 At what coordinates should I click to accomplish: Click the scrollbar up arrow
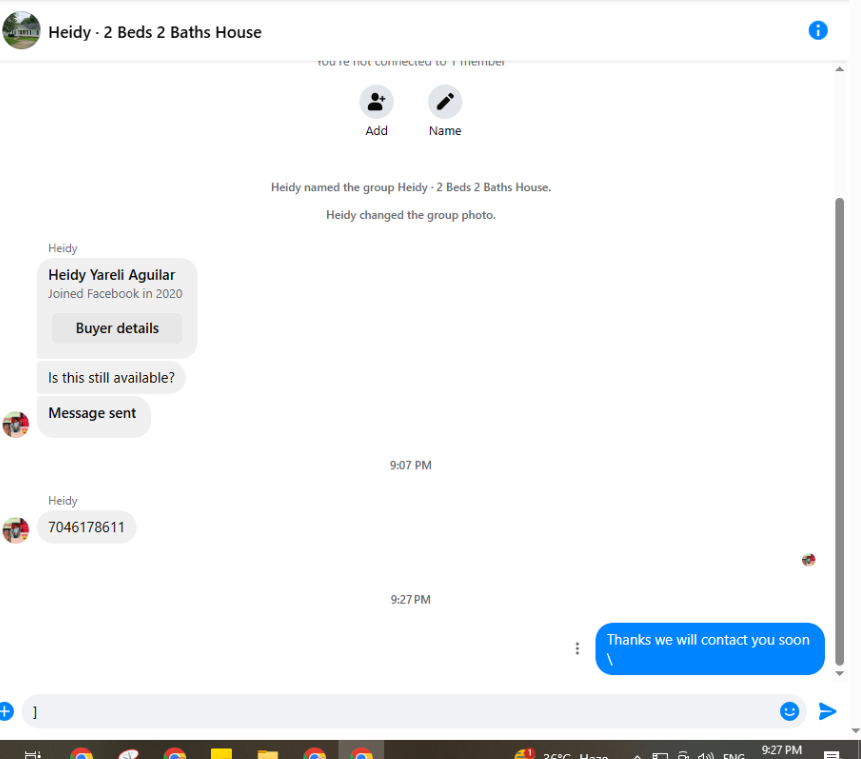pyautogui.click(x=840, y=69)
